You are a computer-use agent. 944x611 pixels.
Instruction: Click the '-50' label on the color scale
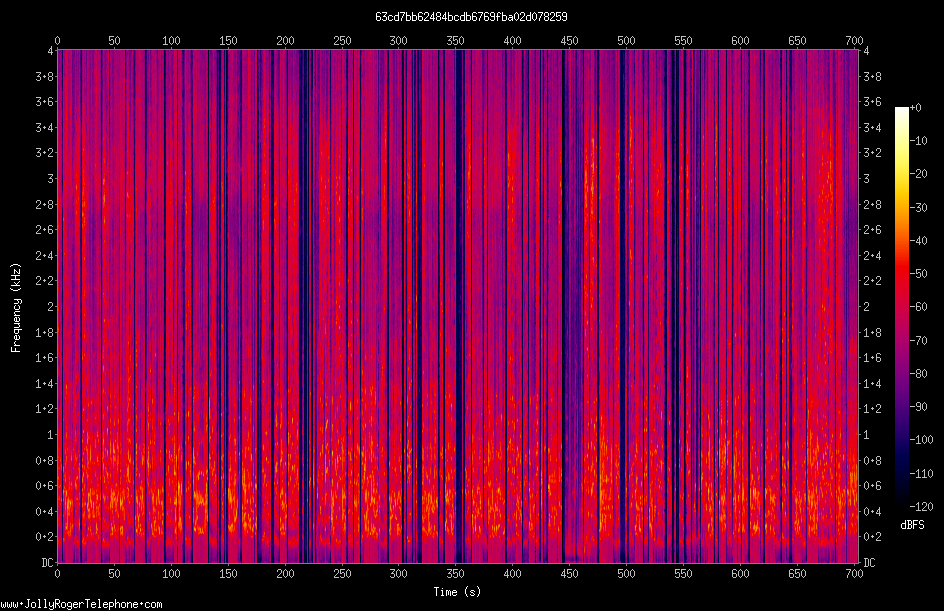tap(919, 274)
